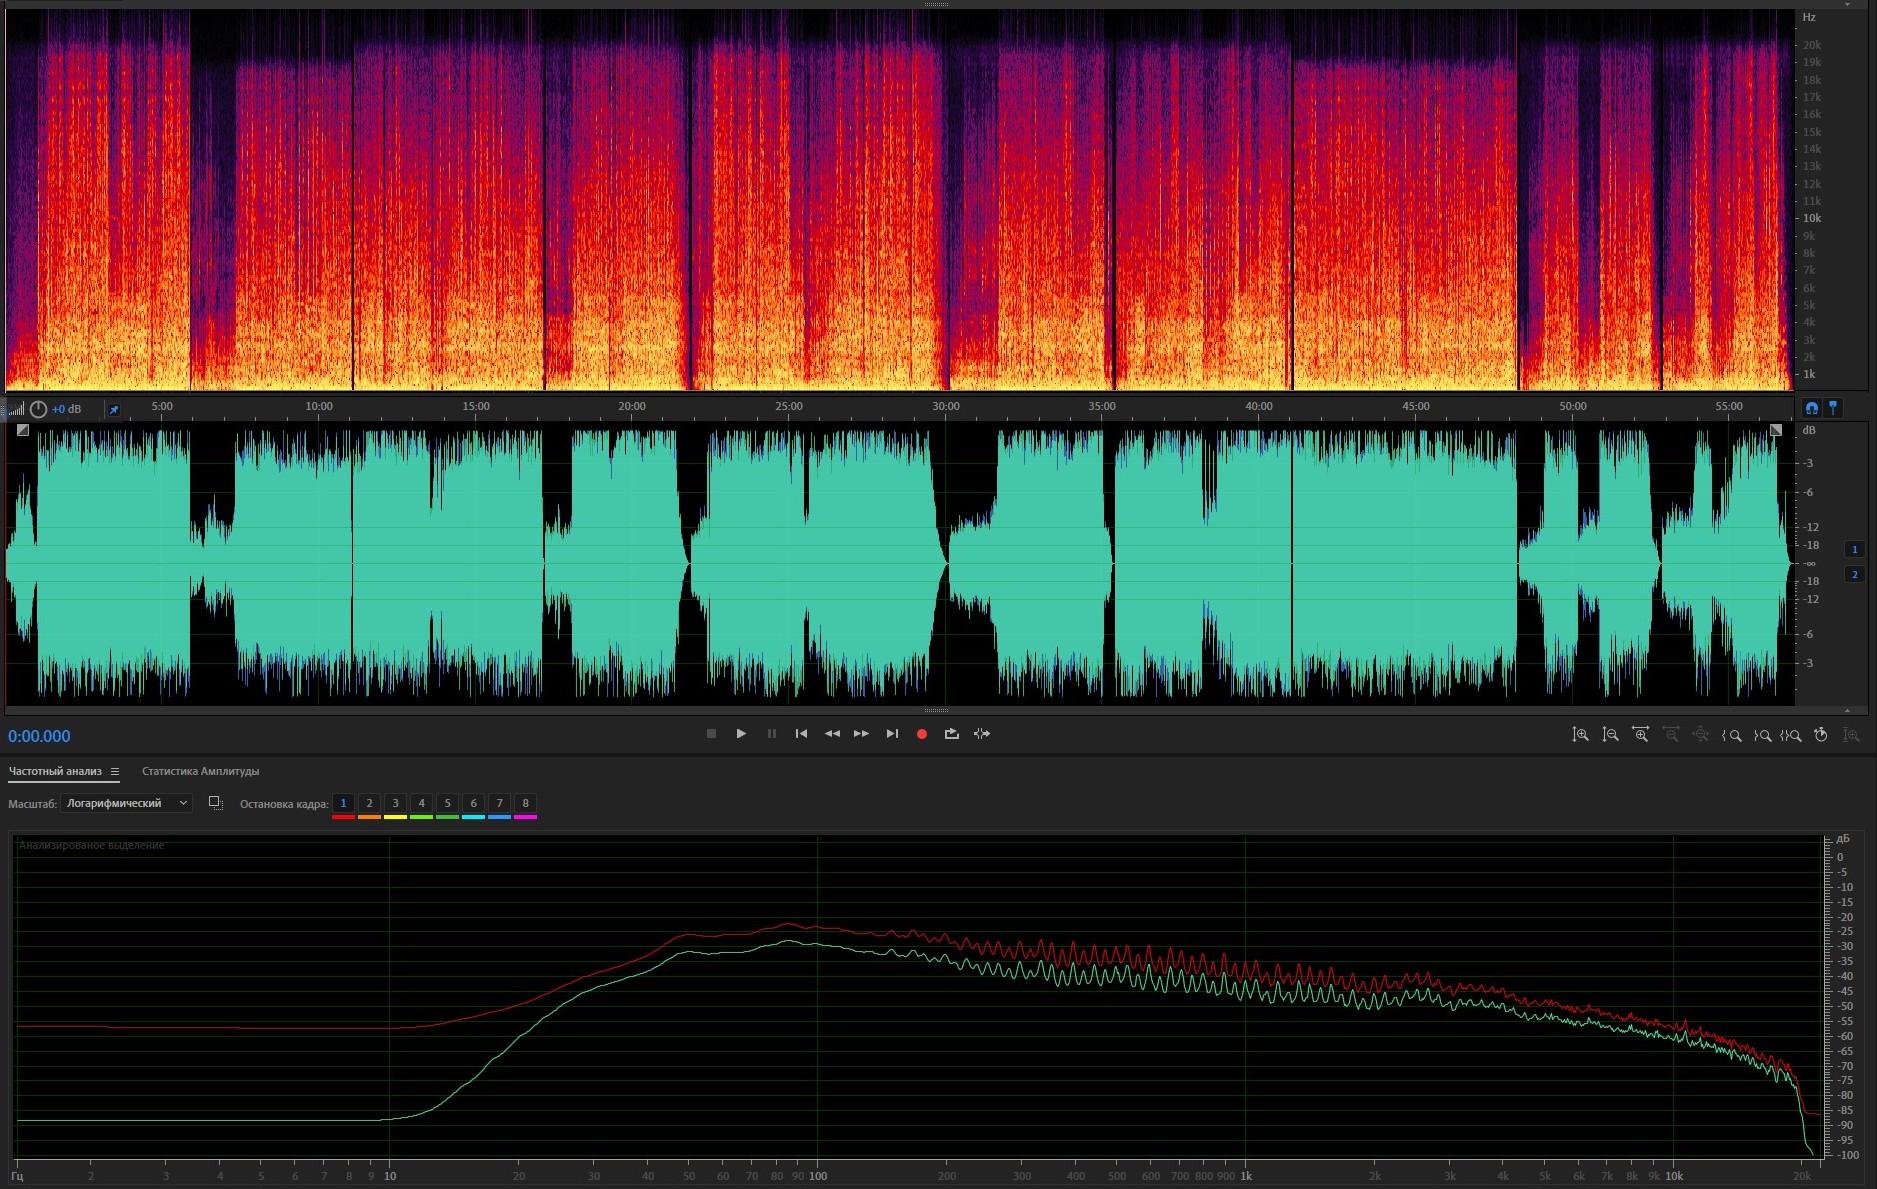Toggle loop playback icon

coord(951,734)
